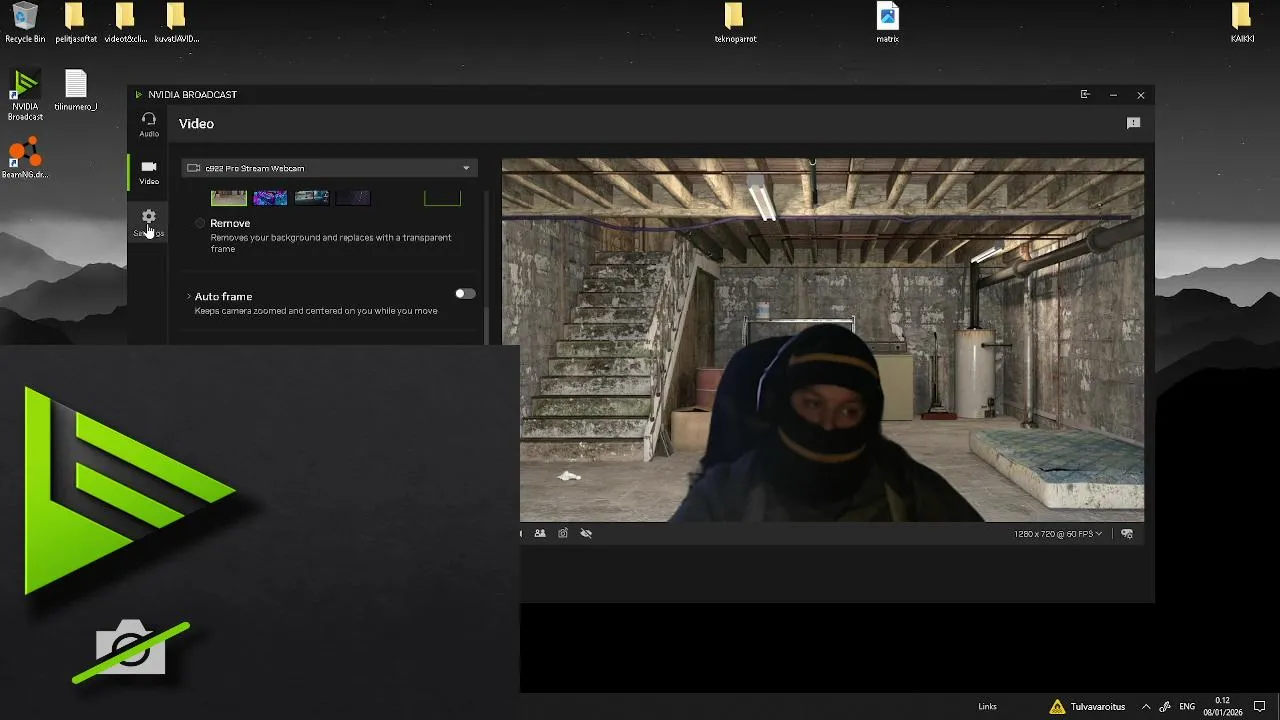Viewport: 1280px width, 720px height.
Task: Select the BeamNG.drive desktop shortcut
Action: [25, 158]
